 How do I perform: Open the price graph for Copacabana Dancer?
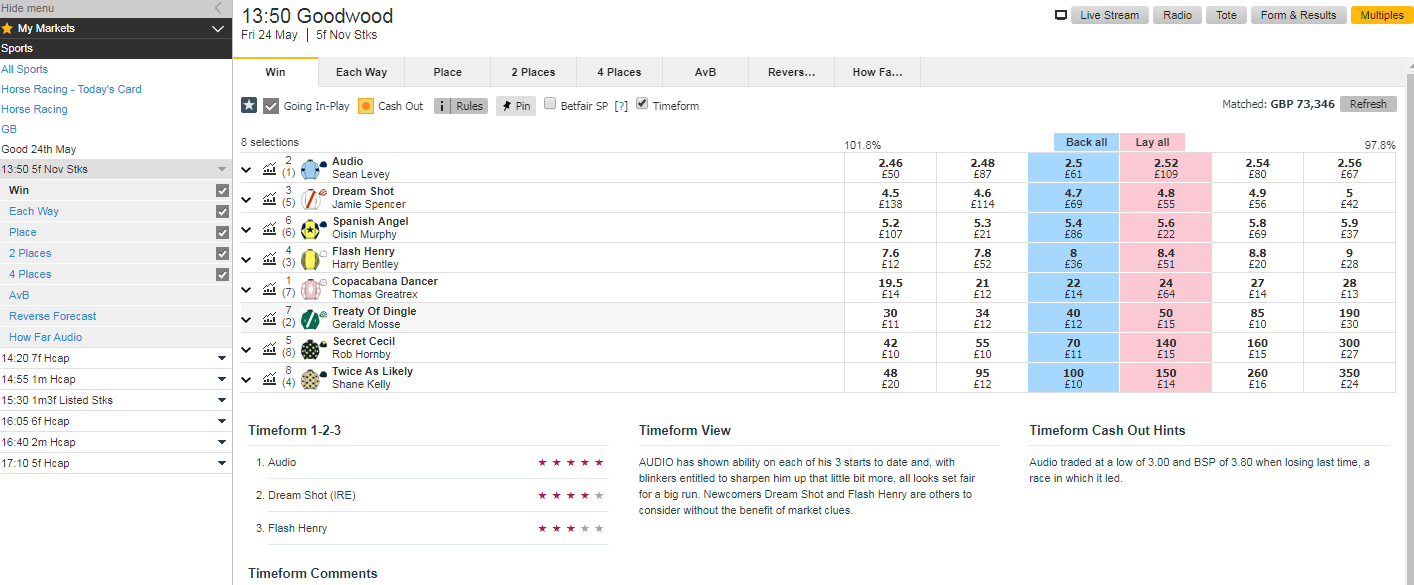click(x=269, y=289)
